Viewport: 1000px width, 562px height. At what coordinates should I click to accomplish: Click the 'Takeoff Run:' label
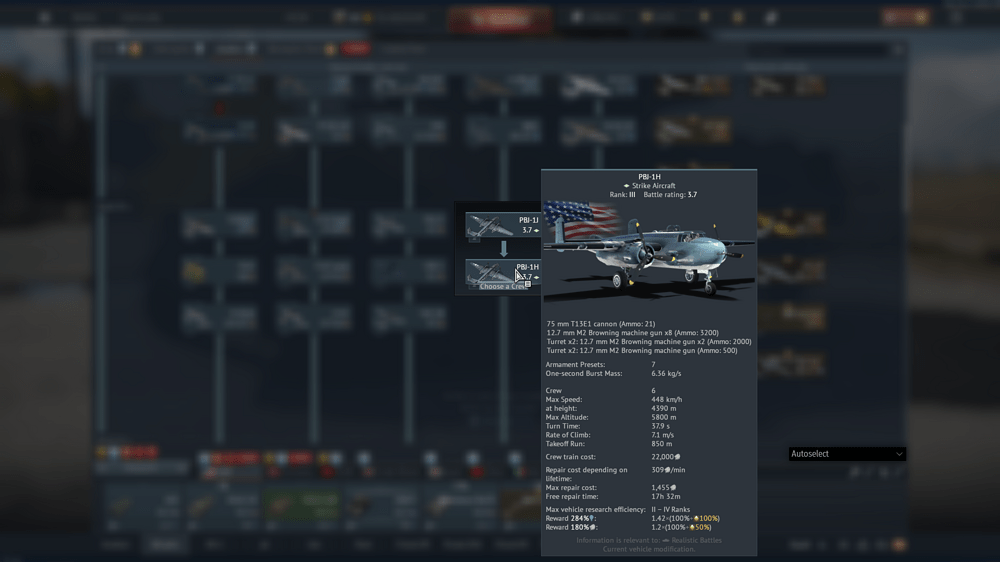tap(565, 444)
